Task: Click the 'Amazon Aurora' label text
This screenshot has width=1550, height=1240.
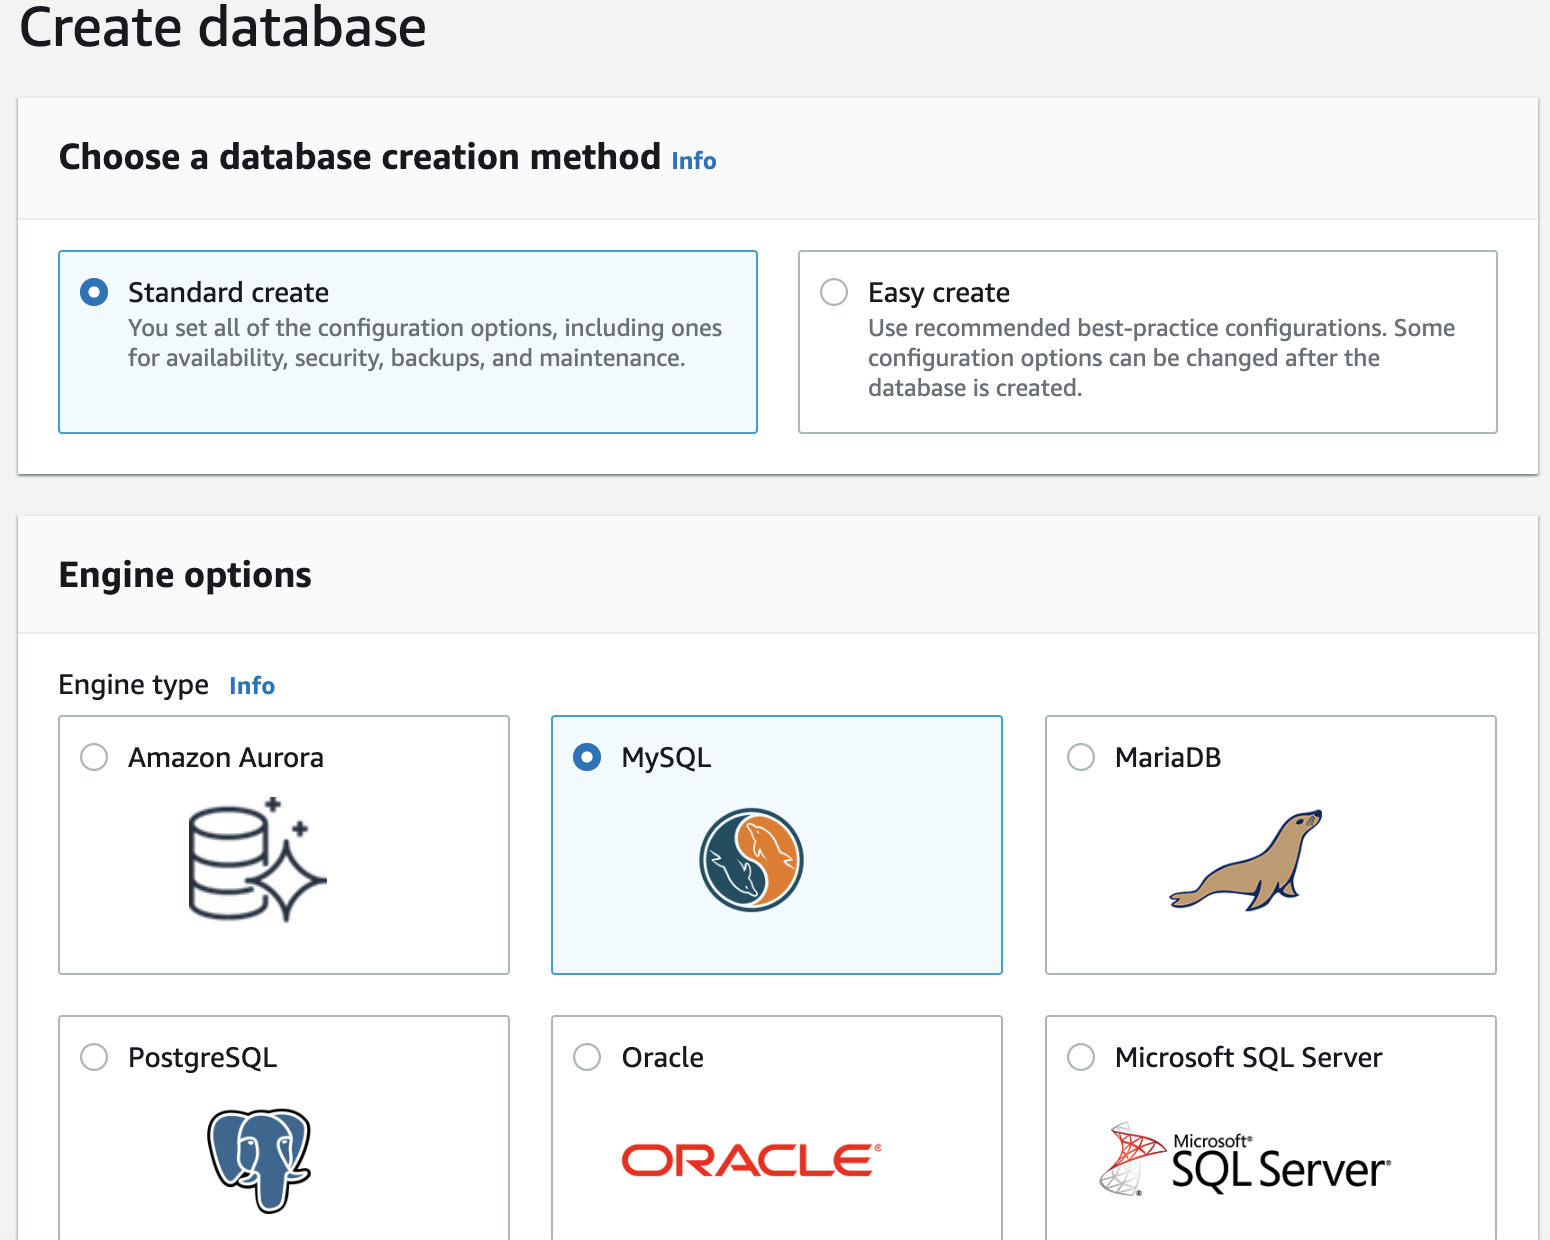Action: [226, 758]
